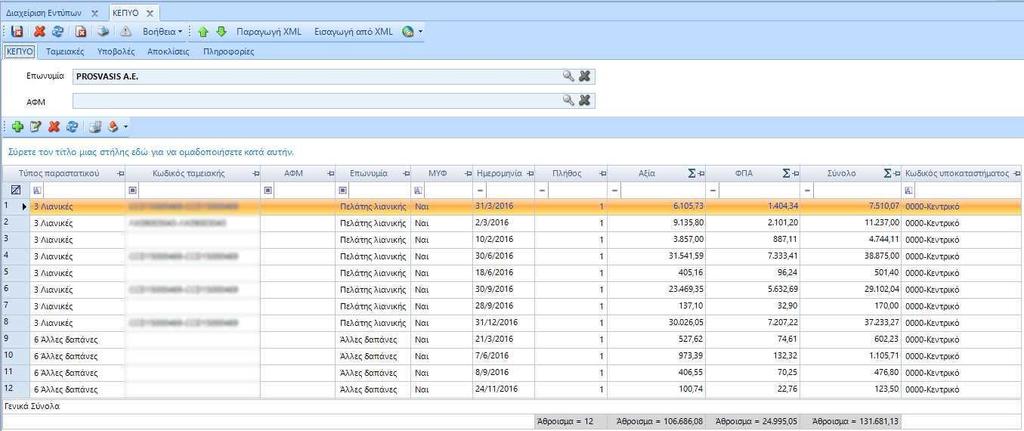Add a new row with green plus icon

[x=18, y=127]
